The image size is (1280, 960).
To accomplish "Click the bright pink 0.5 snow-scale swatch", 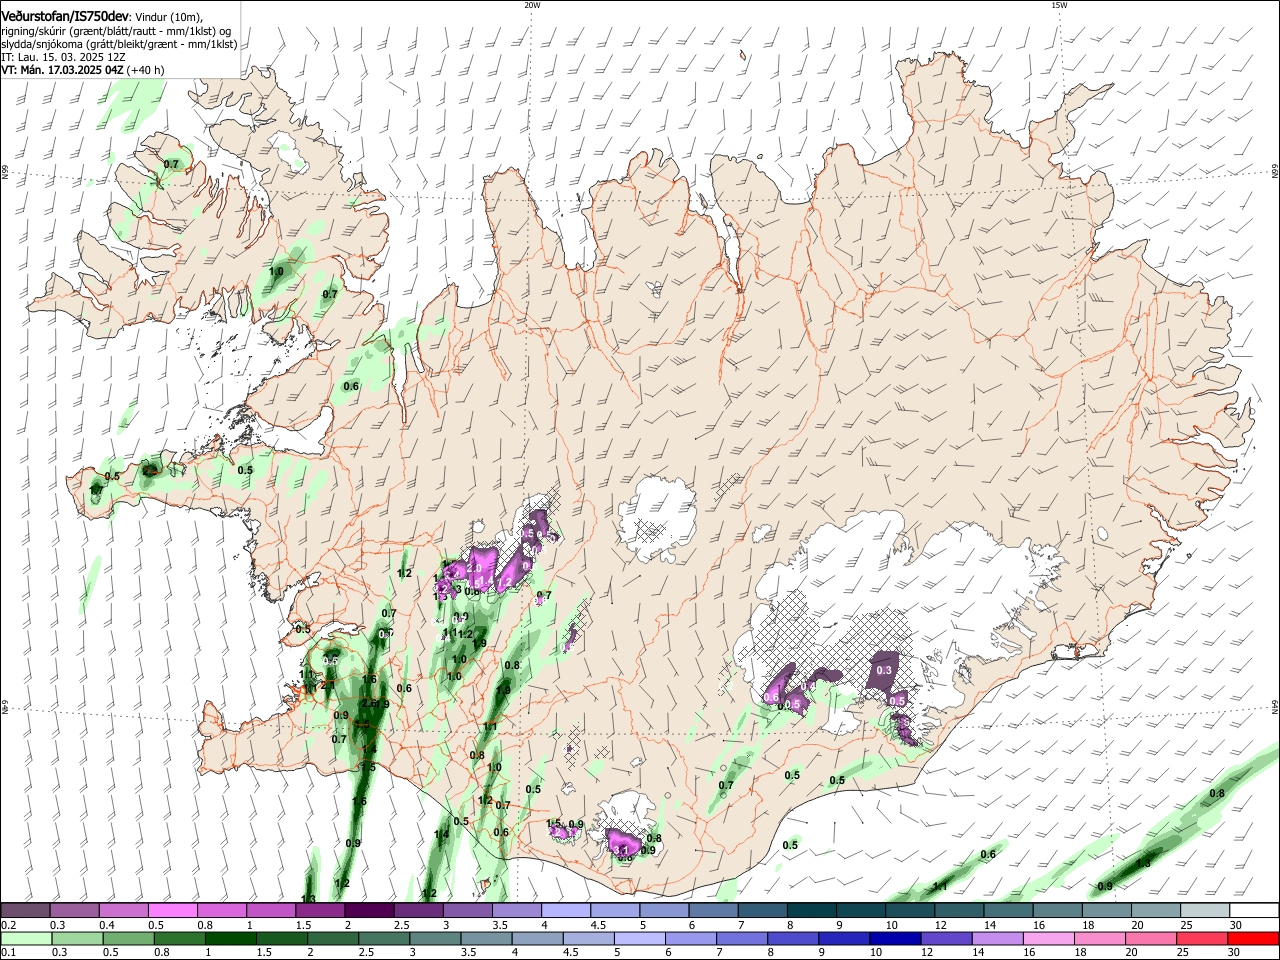I will pyautogui.click(x=172, y=911).
